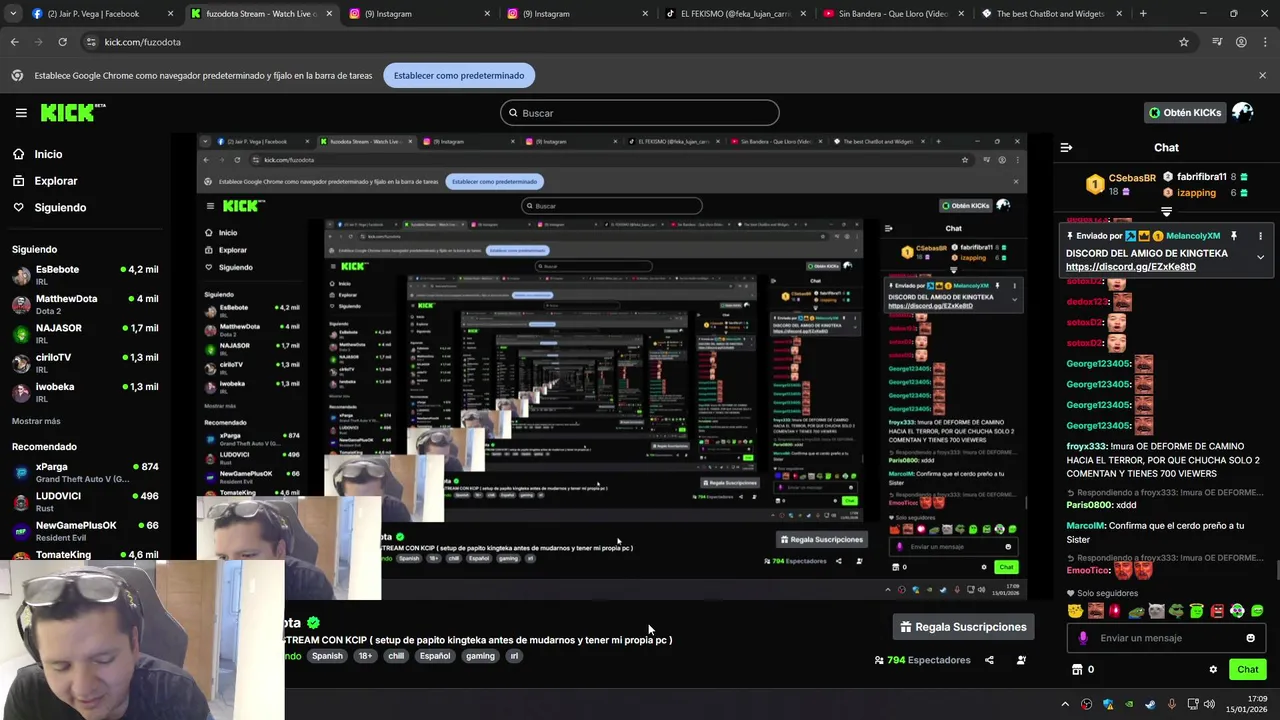Click the Establecer como predeterminado button
This screenshot has height=720, width=1280.
(x=459, y=76)
